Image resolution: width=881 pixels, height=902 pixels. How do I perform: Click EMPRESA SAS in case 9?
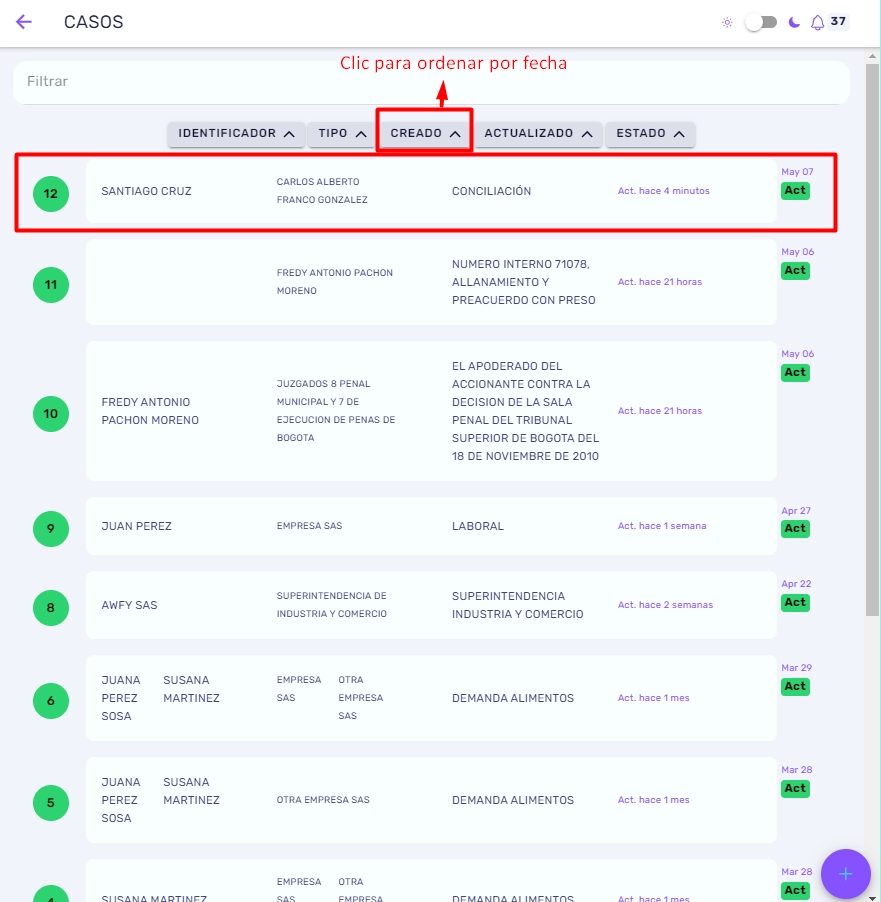tap(309, 526)
